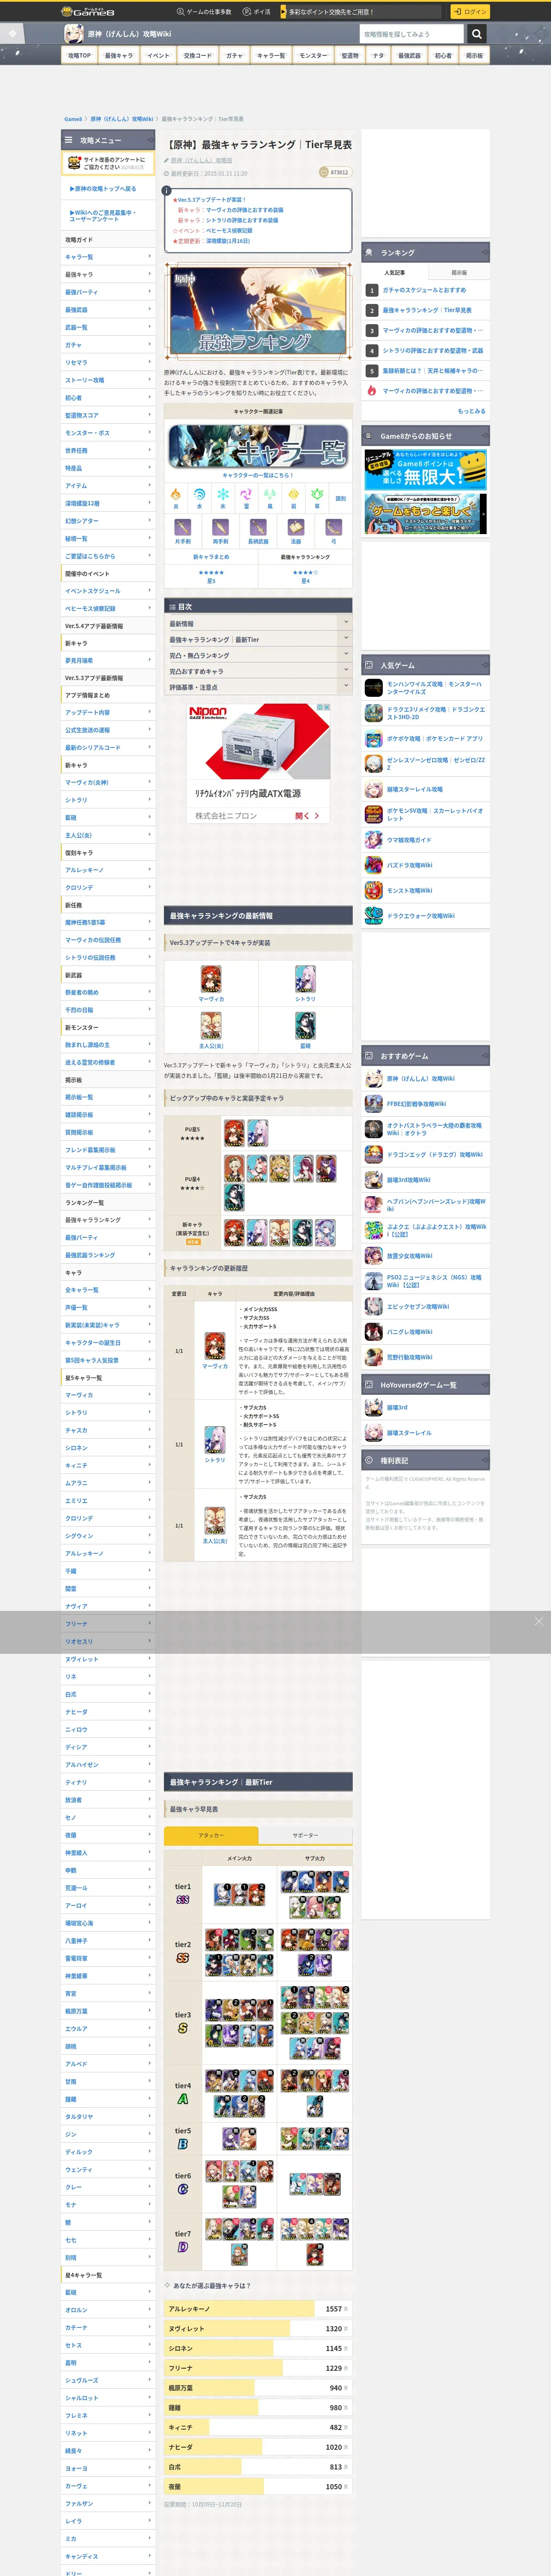Open the Hydro (水) element character list
The width and height of the screenshot is (551, 2576).
point(199,497)
